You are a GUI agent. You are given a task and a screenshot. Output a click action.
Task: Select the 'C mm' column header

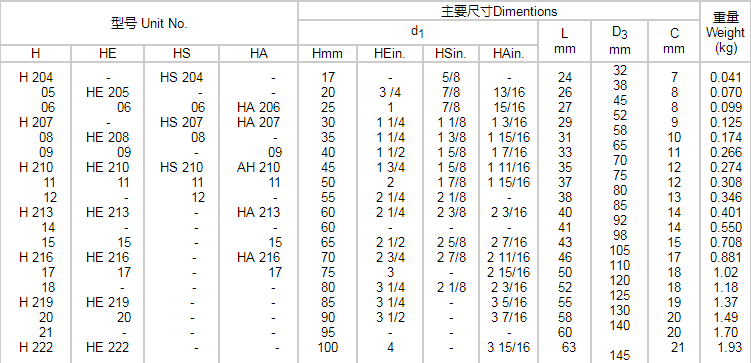pyautogui.click(x=673, y=41)
